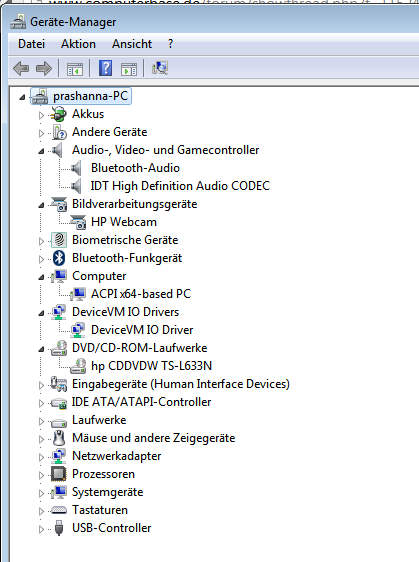Select 'ACPI x64-based PC' entry

141,294
